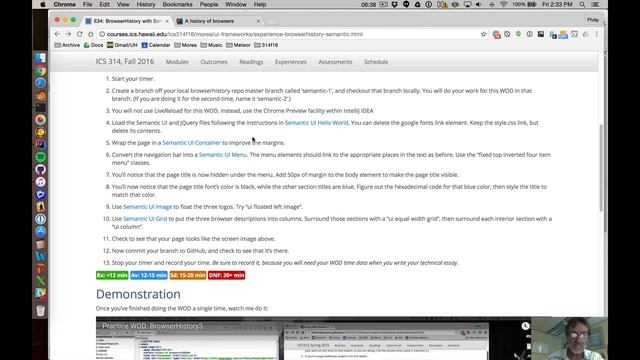Viewport: 640px width, 360px height.
Task: Follow the Semantic UI Image link
Action: (x=147, y=207)
